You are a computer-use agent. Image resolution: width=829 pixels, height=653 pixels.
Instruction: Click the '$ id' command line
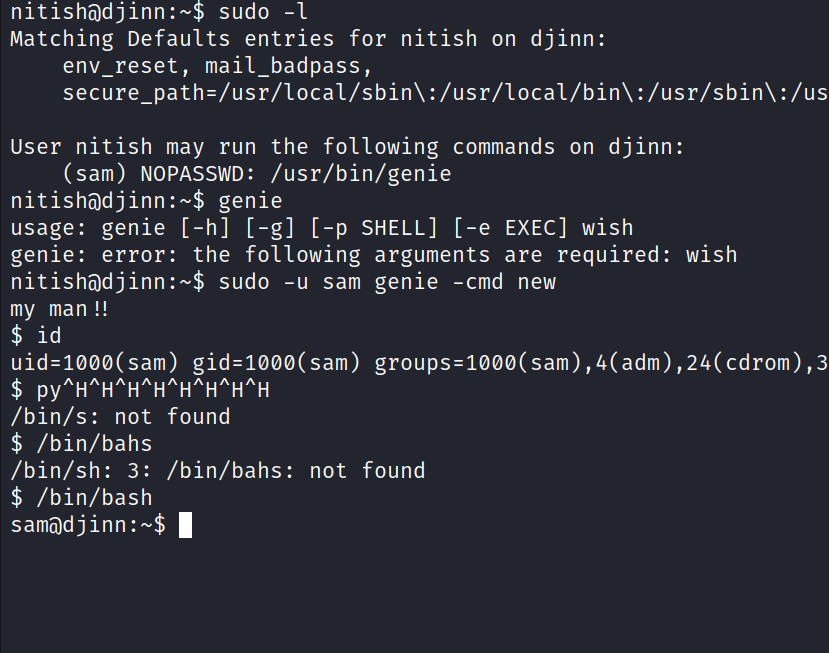36,336
